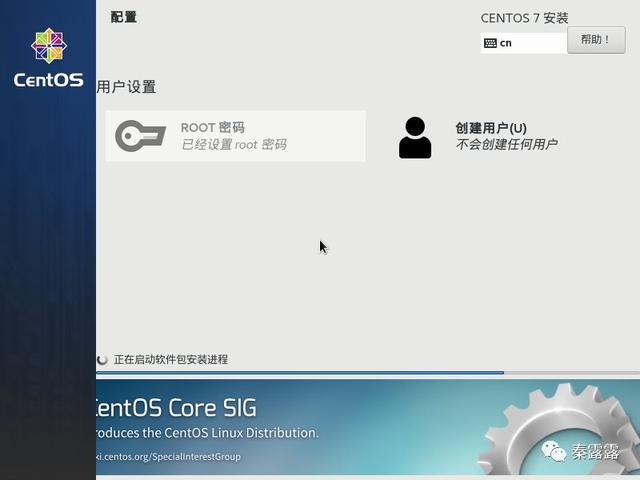Click the 正在启动软件包安装进程 status message
640x480 pixels.
pos(171,360)
